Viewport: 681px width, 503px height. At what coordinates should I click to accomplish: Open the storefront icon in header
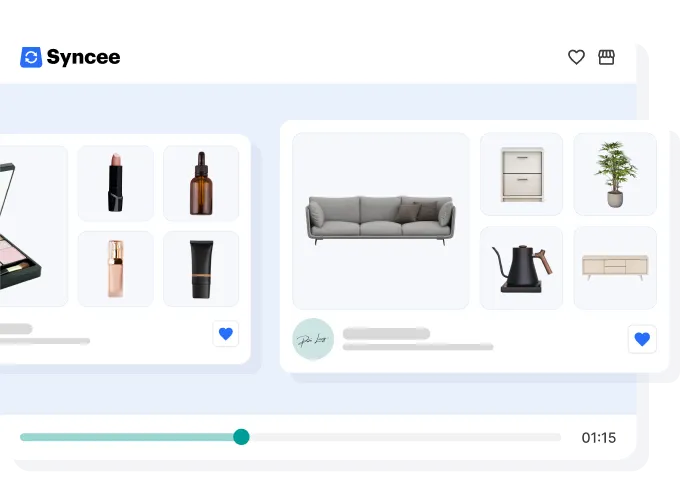pyautogui.click(x=606, y=57)
